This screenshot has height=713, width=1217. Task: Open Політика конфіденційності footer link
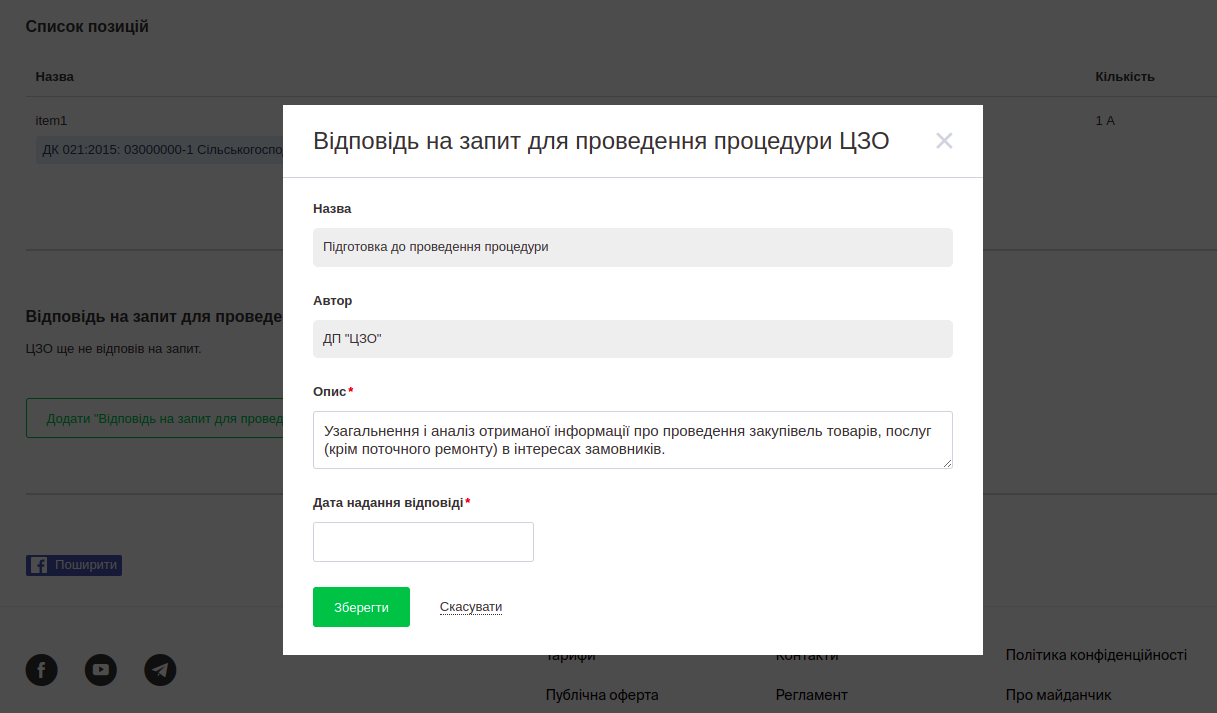pos(1096,656)
